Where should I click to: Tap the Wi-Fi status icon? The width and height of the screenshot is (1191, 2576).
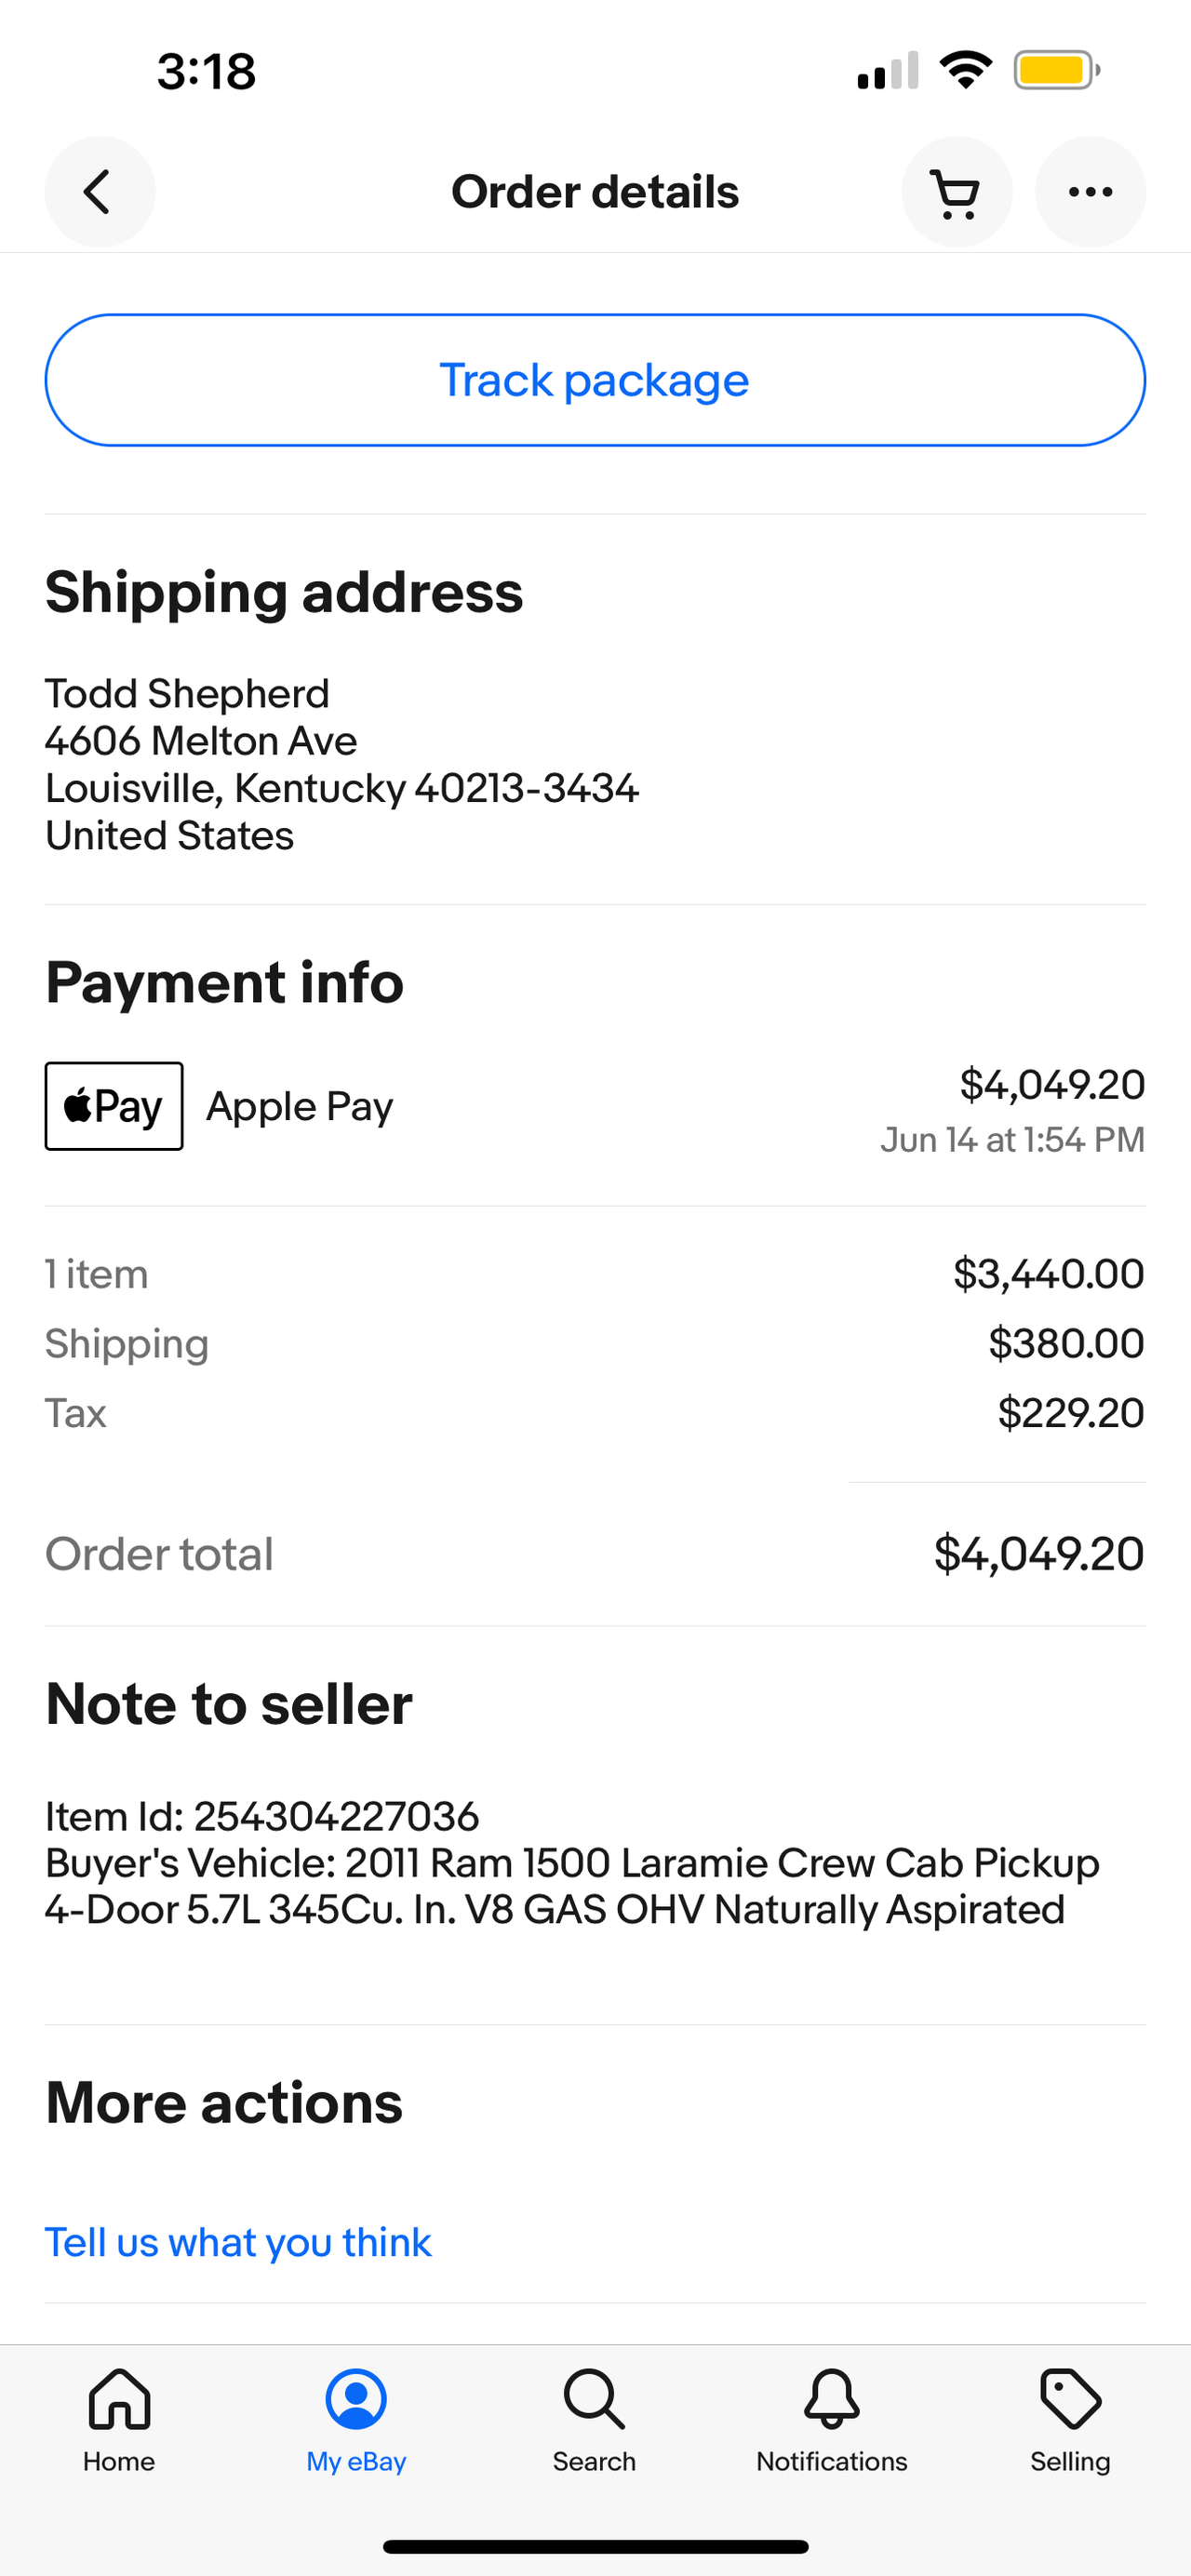pyautogui.click(x=965, y=71)
